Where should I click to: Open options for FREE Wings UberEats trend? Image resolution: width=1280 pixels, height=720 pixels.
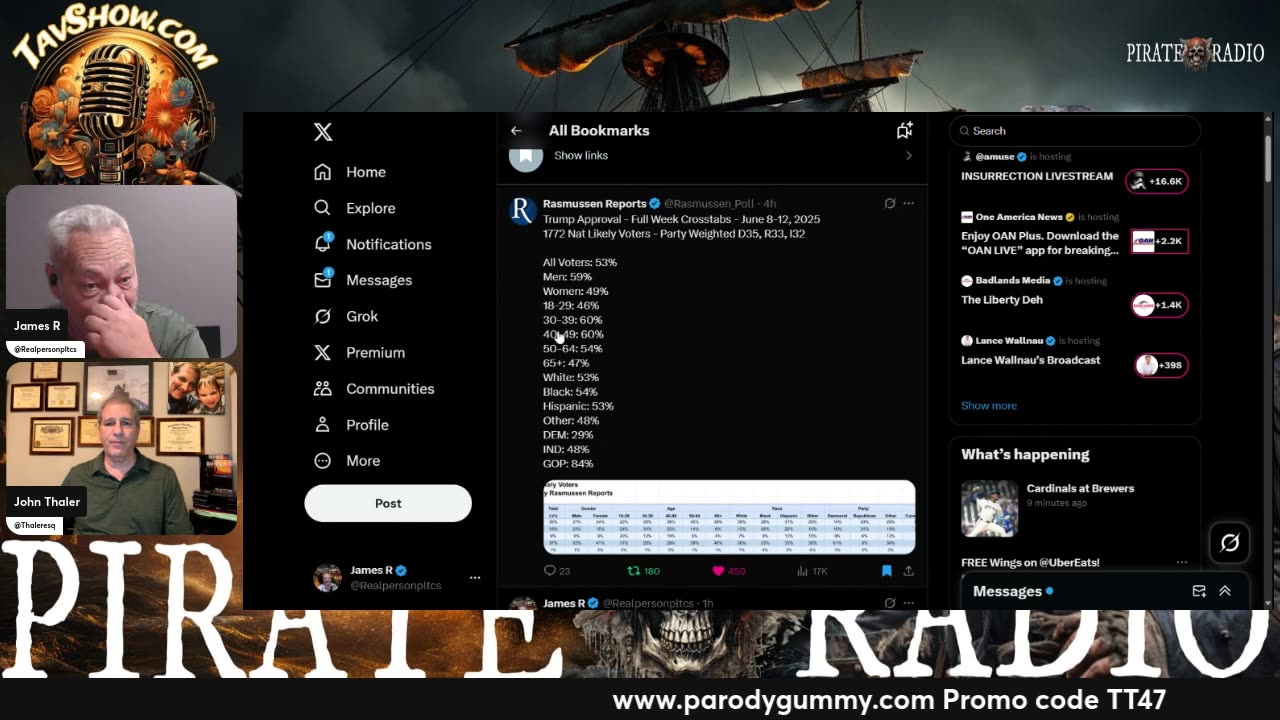pyautogui.click(x=1182, y=562)
